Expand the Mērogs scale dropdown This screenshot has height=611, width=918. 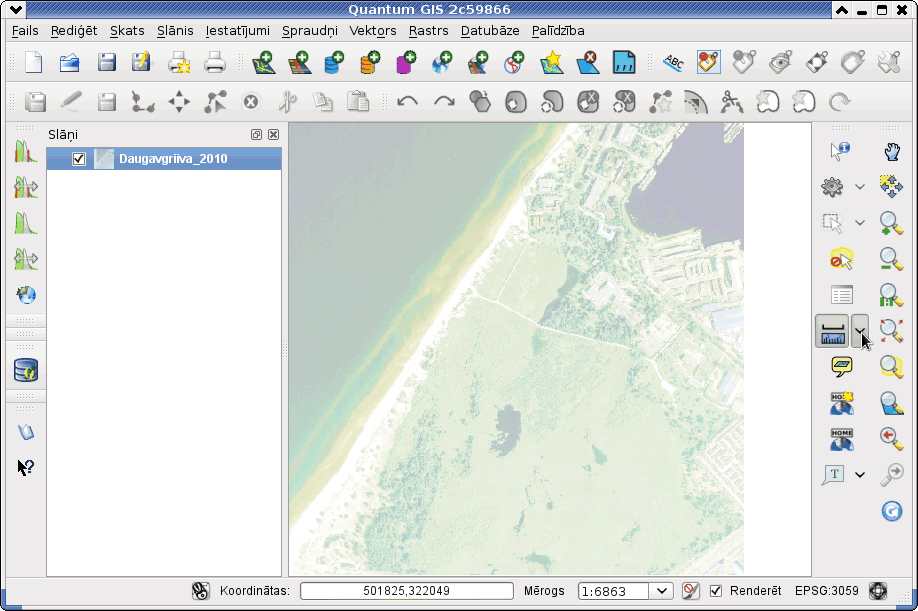[662, 591]
